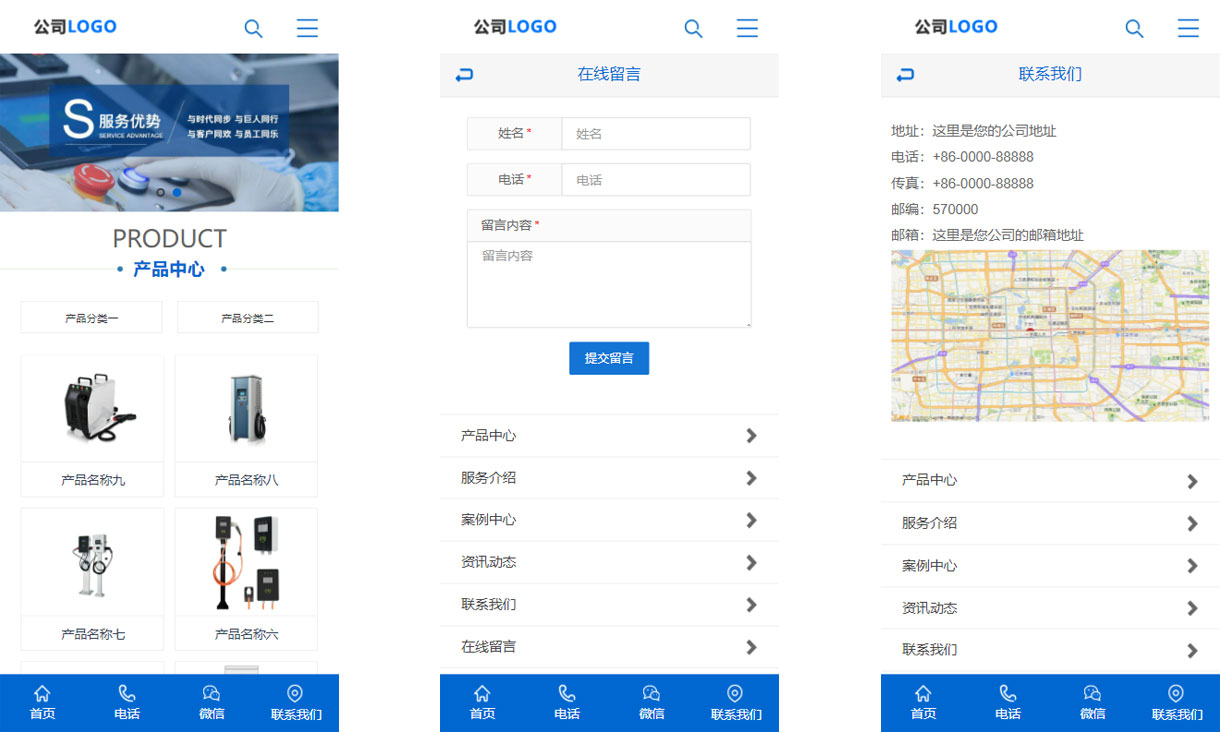The width and height of the screenshot is (1220, 732).
Task: Tap the back arrow in the 联系我们 header
Action: click(x=905, y=75)
